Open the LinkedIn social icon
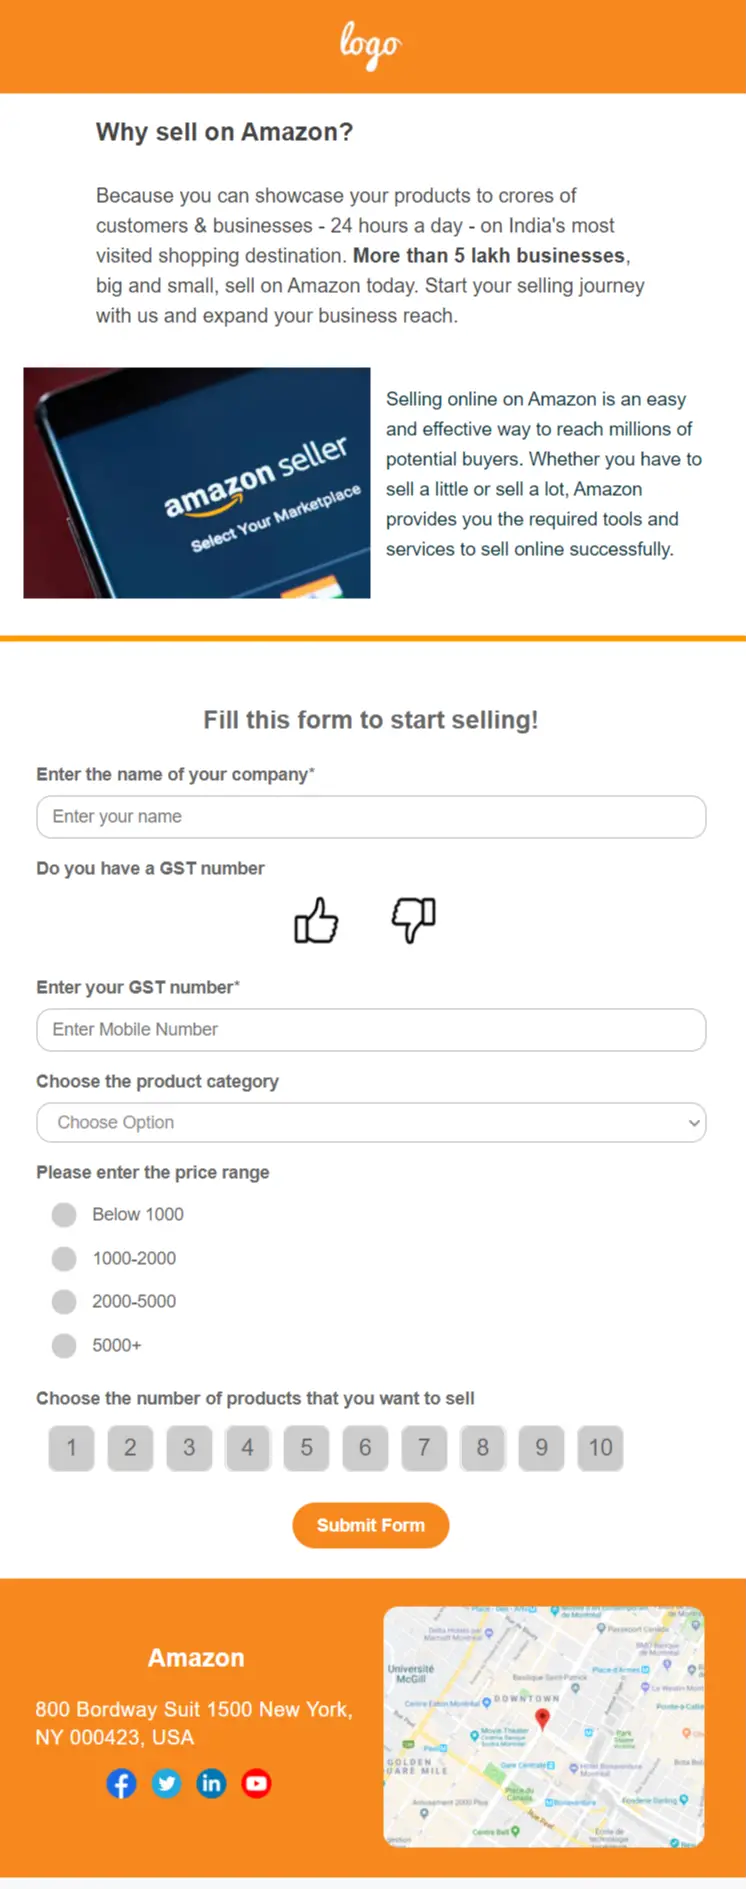The width and height of the screenshot is (748, 1889). pos(211,1783)
